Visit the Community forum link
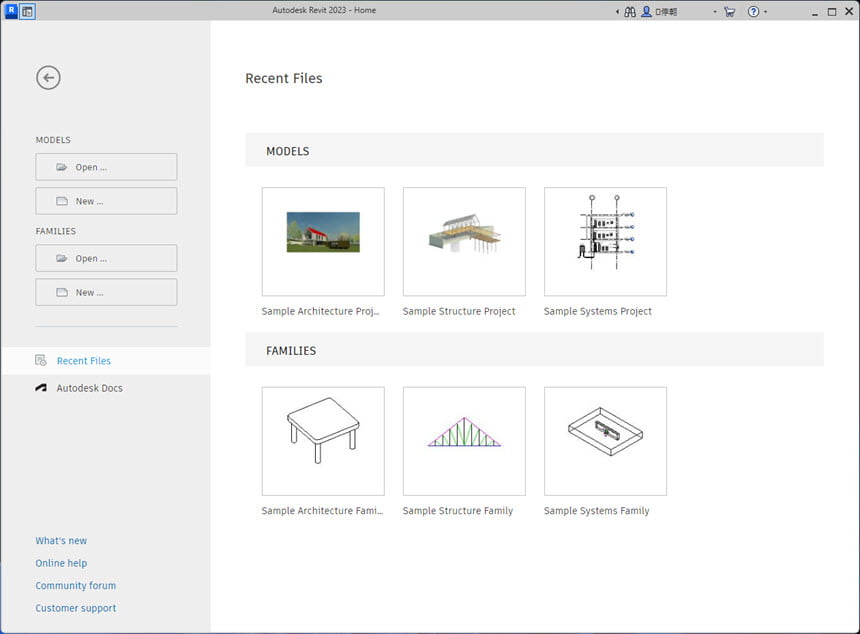Image resolution: width=860 pixels, height=634 pixels. 76,585
